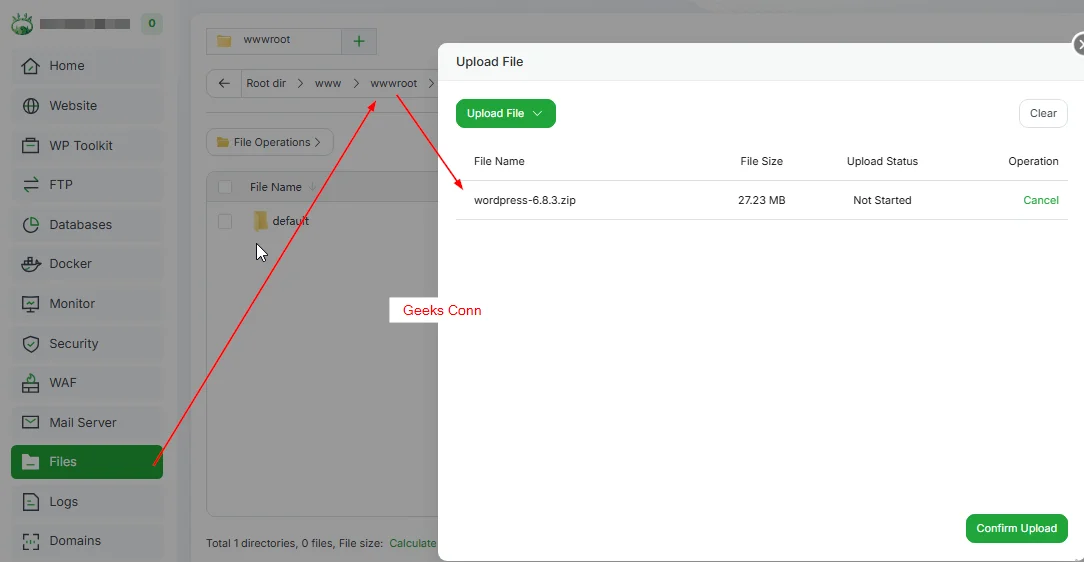Viewport: 1084px width, 562px height.
Task: Click the Clear button in upload dialog
Action: tap(1043, 113)
